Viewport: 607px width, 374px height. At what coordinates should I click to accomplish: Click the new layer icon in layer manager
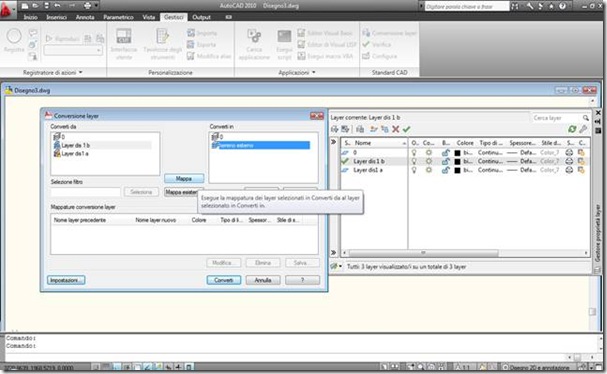coord(374,129)
